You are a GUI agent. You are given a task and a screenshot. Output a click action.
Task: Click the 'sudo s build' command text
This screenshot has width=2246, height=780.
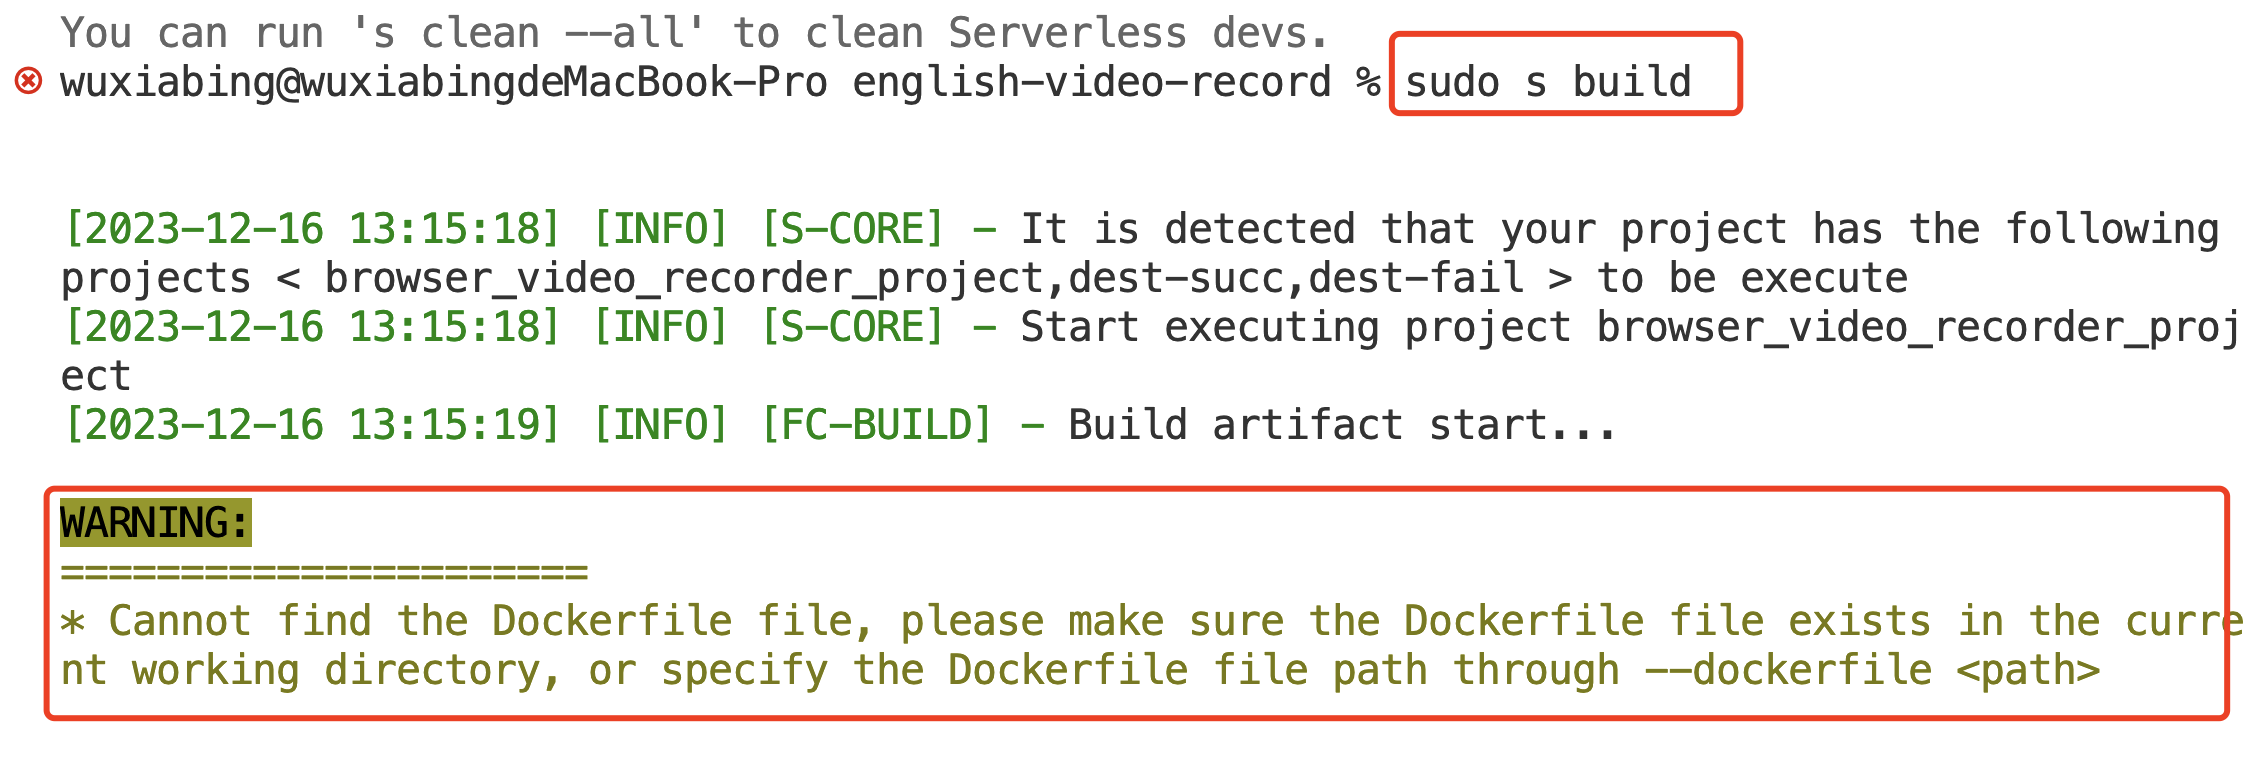tap(1548, 82)
